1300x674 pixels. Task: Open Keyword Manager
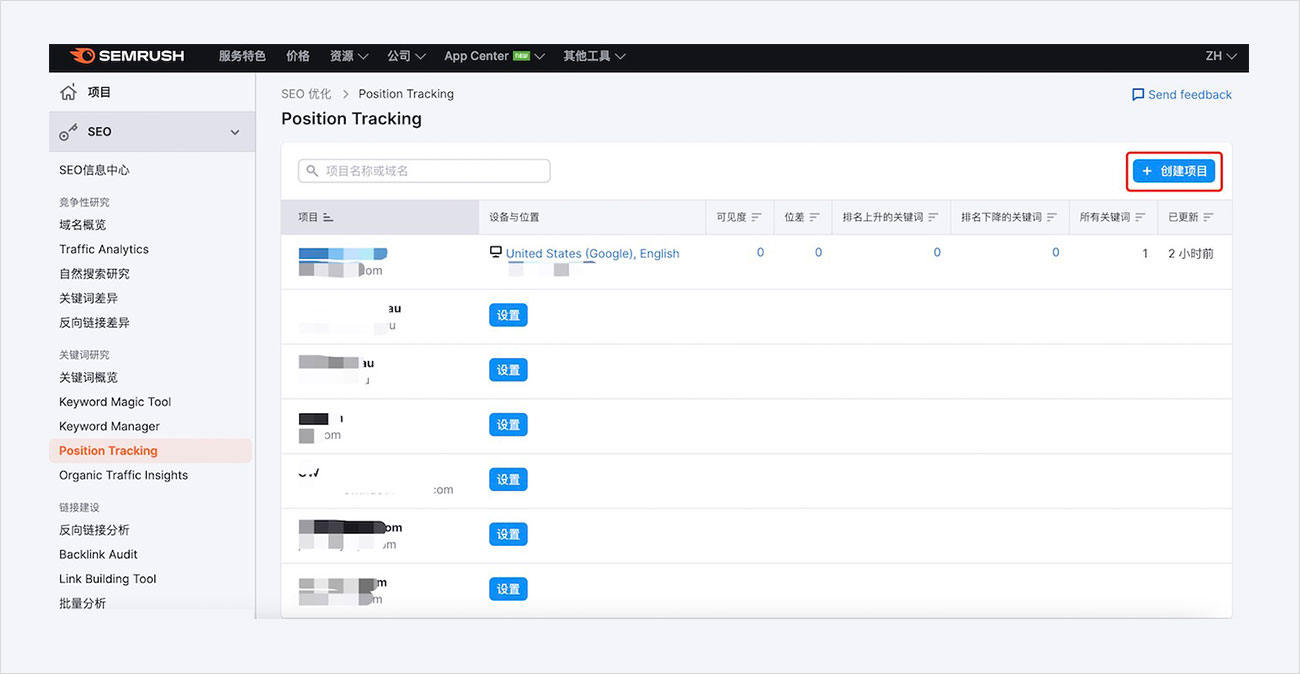pos(109,426)
